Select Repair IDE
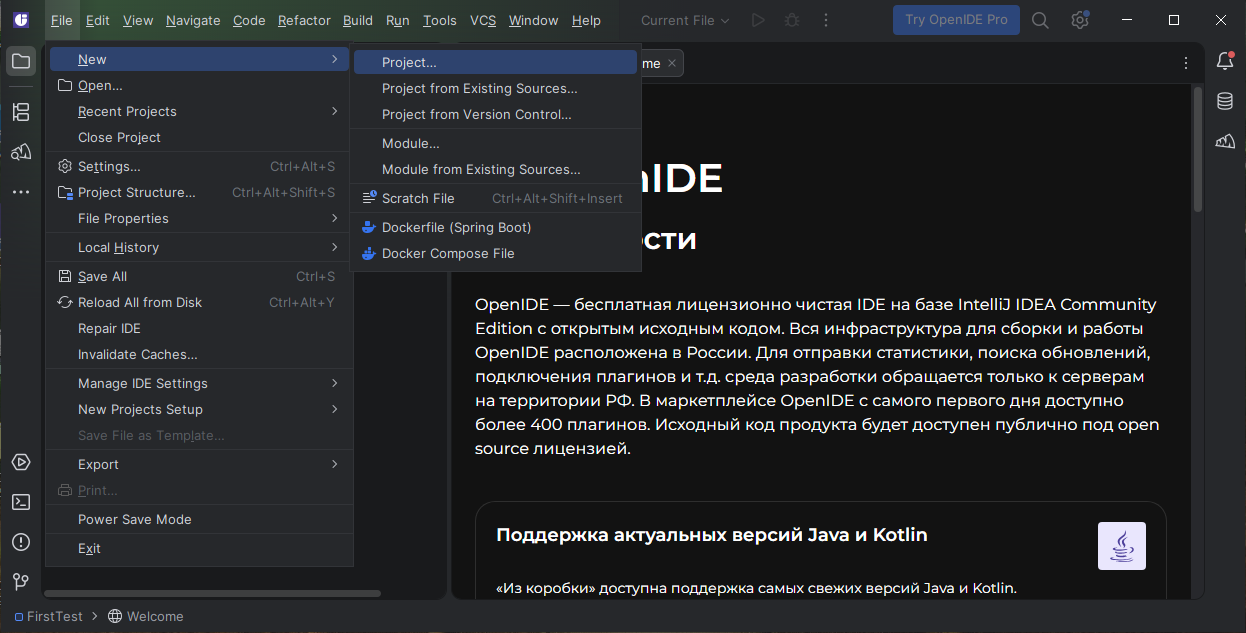 click(x=199, y=328)
